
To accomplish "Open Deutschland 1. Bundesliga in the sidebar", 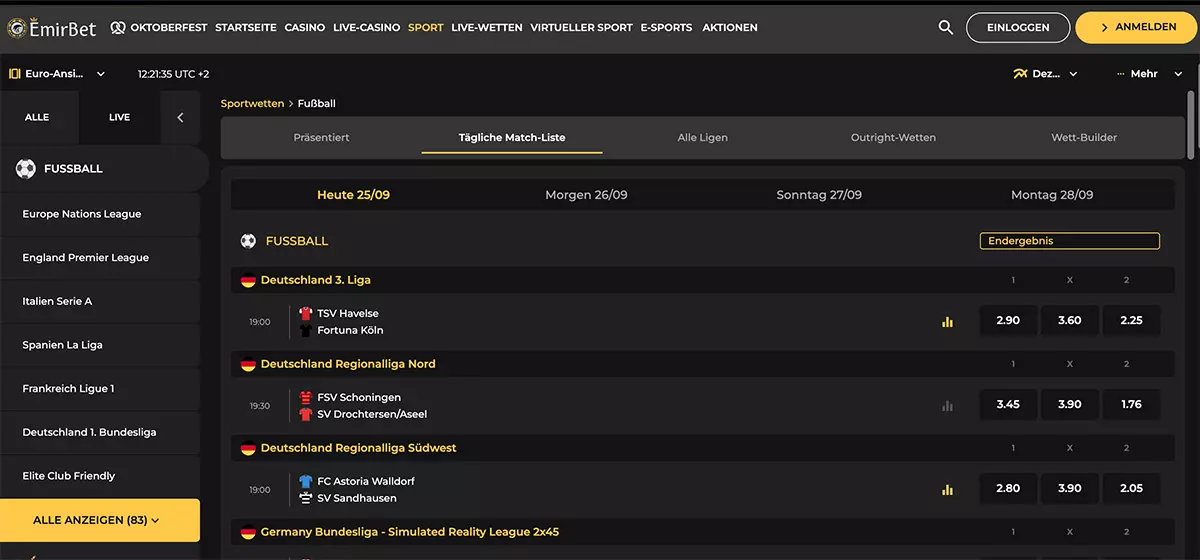I will coord(100,432).
